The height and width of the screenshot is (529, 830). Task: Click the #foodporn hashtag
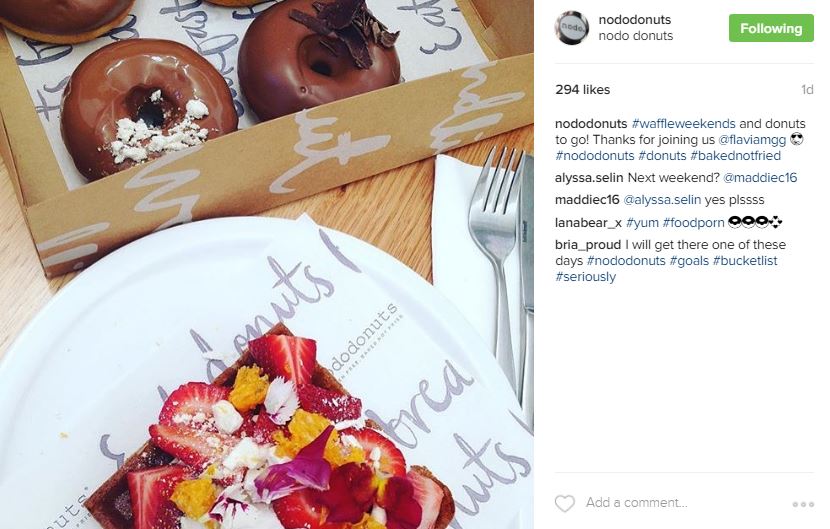tap(693, 223)
